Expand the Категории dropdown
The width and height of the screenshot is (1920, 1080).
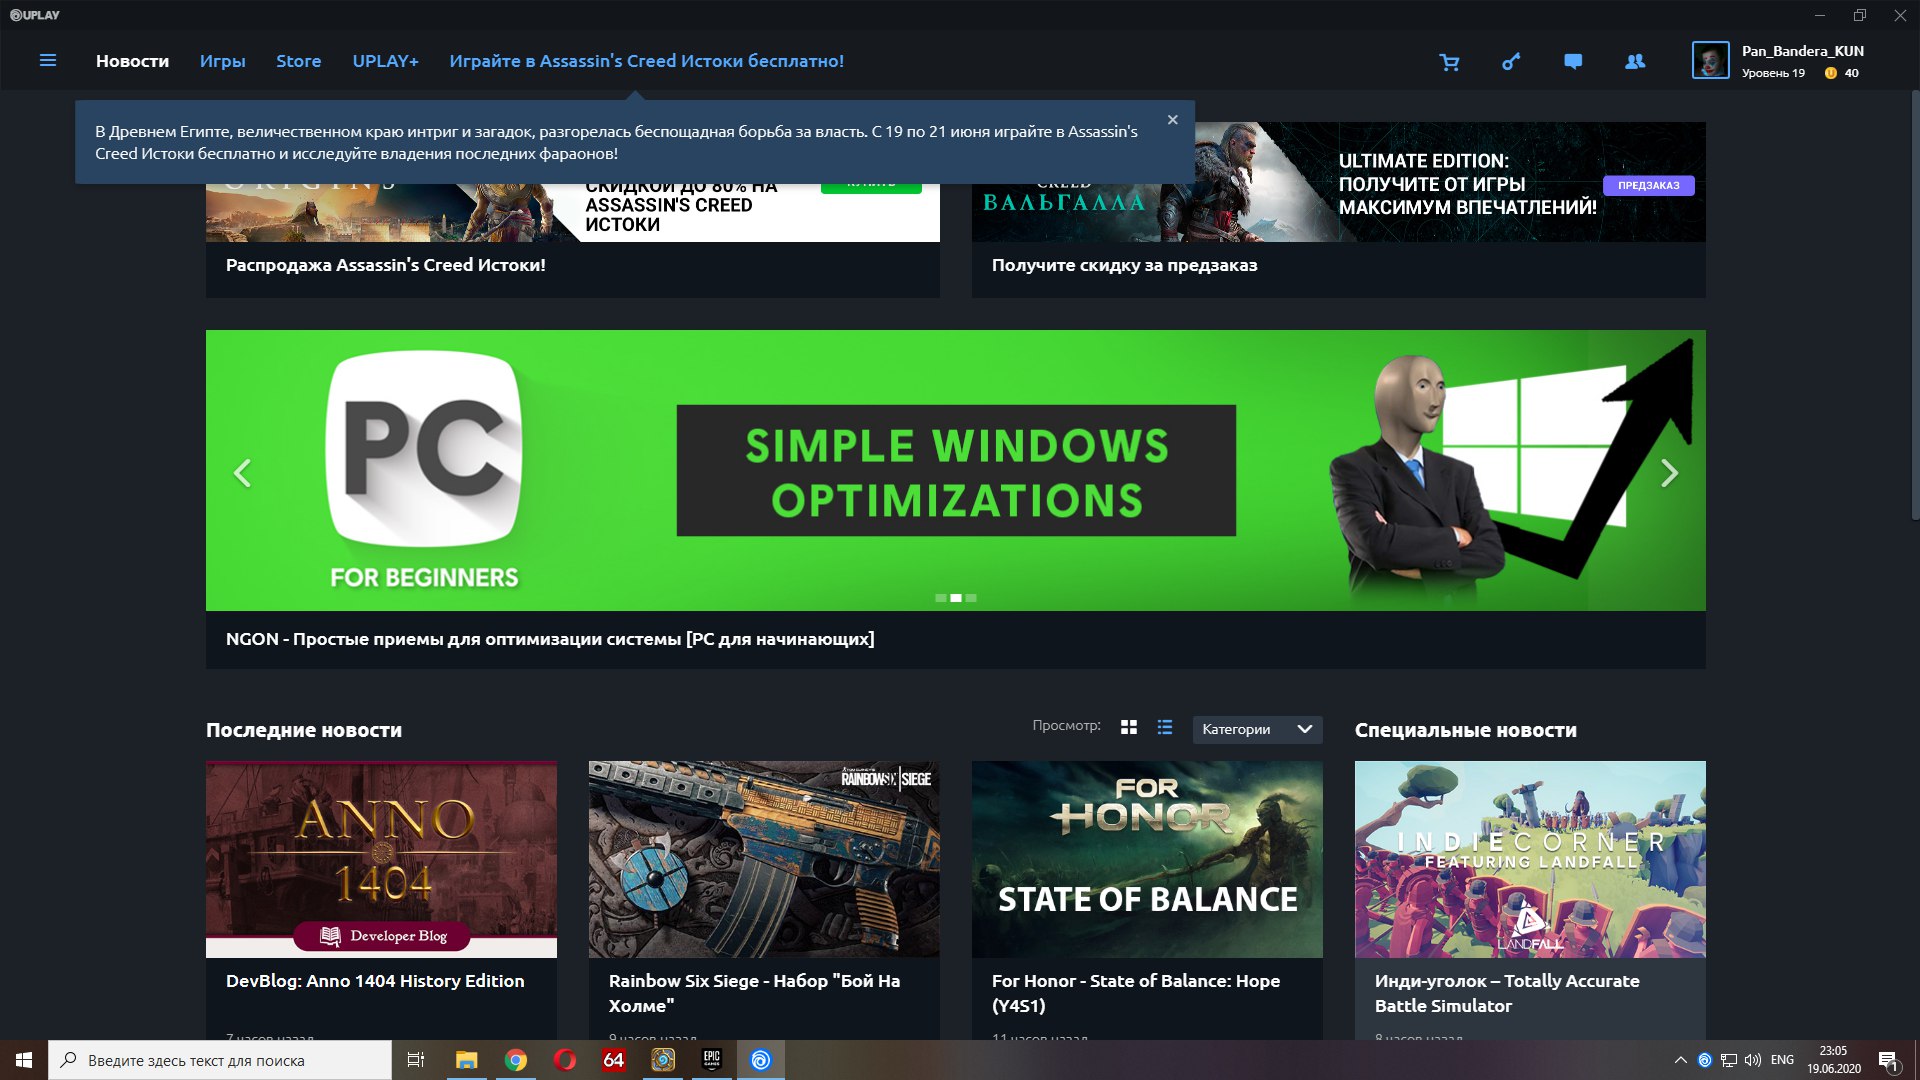[x=1257, y=729]
